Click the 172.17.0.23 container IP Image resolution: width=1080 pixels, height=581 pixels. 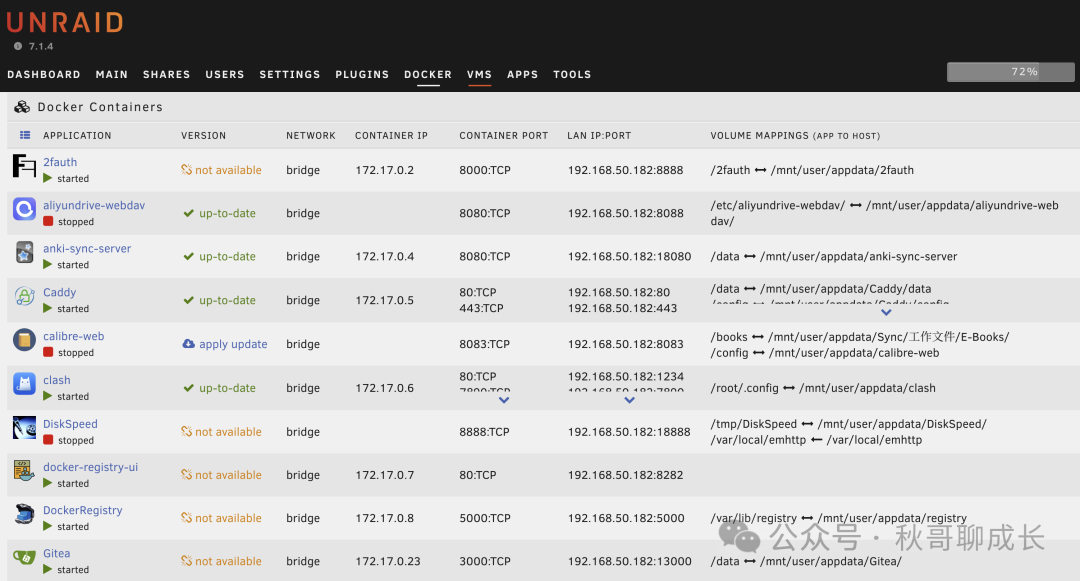tap(388, 561)
